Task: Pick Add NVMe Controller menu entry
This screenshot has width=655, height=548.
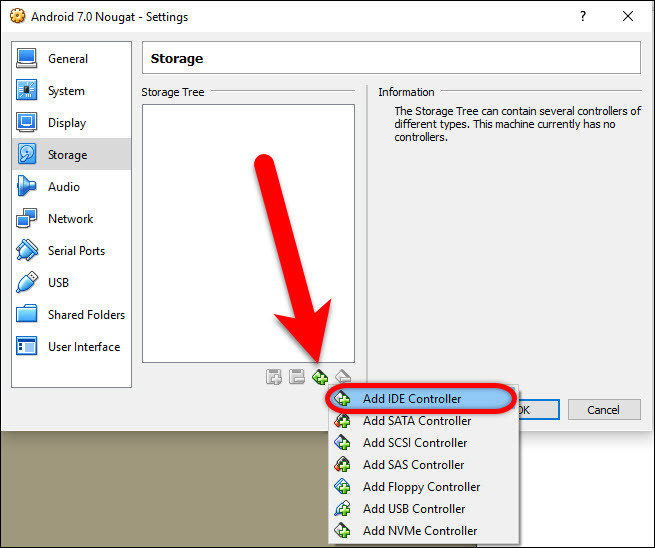Action: click(424, 530)
